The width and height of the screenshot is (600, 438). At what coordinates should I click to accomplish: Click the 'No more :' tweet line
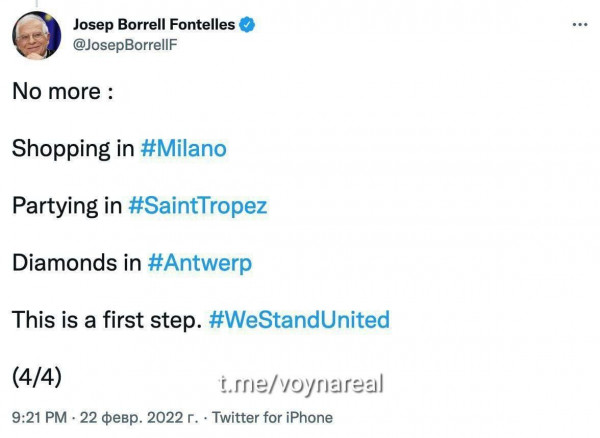click(63, 91)
